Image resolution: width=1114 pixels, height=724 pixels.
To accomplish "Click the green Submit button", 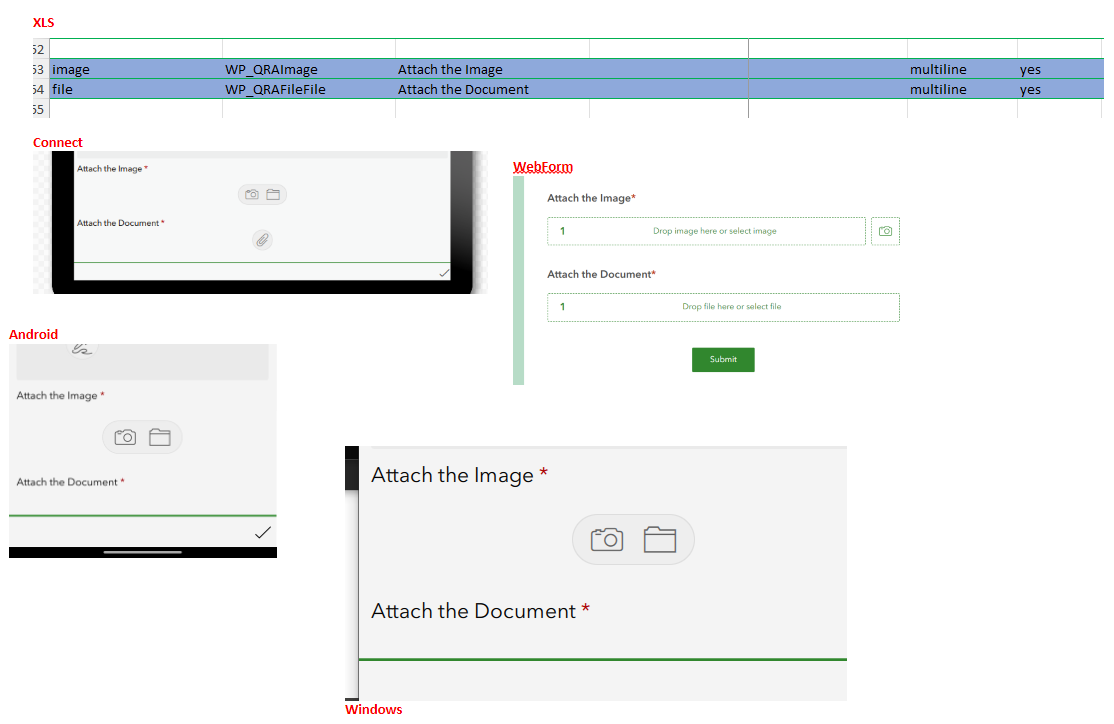I will coord(723,360).
